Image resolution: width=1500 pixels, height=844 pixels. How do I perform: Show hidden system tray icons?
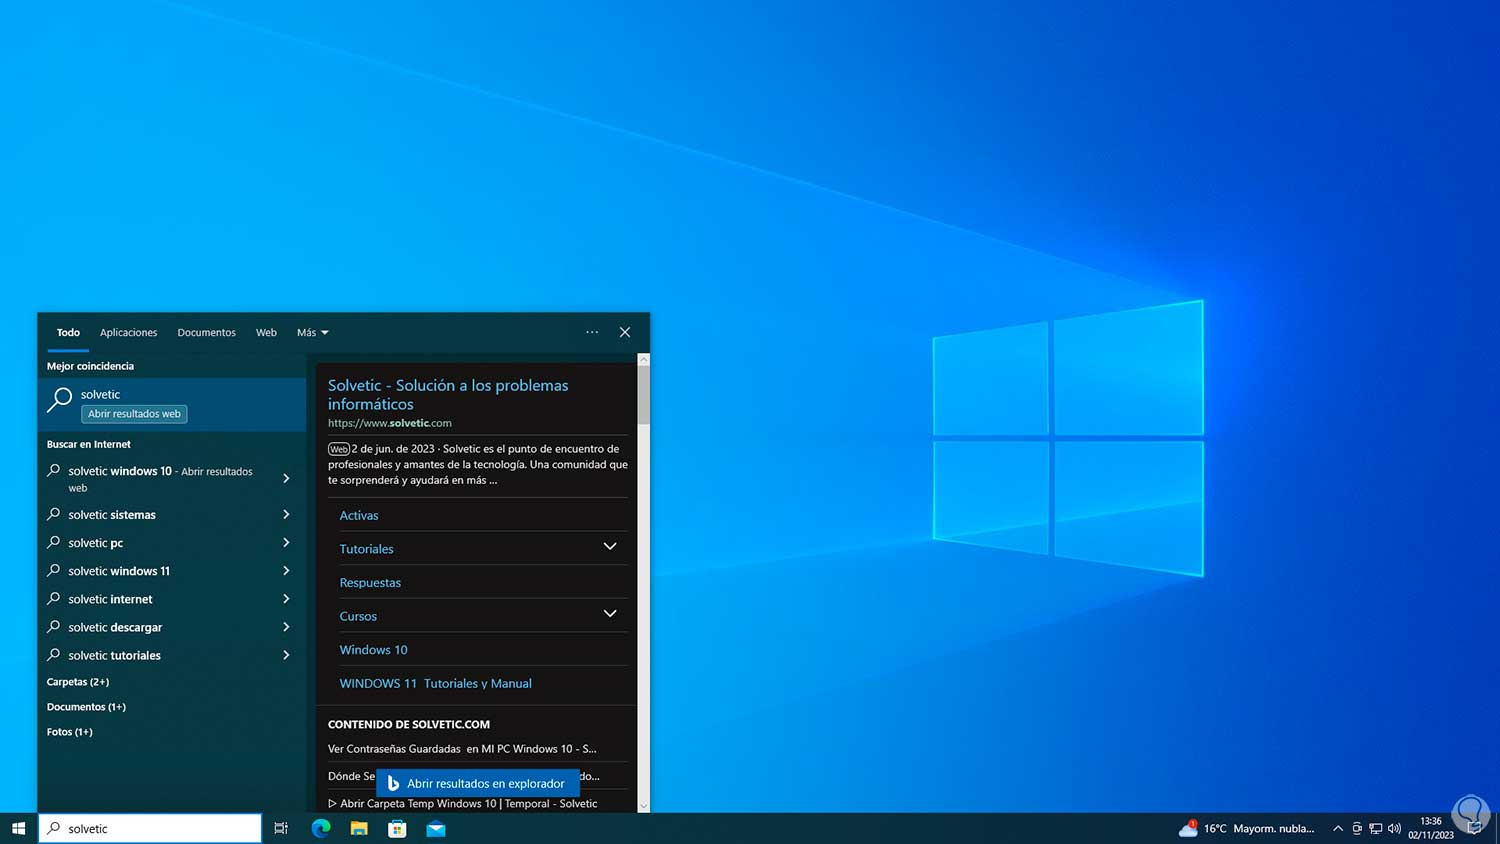pos(1338,828)
